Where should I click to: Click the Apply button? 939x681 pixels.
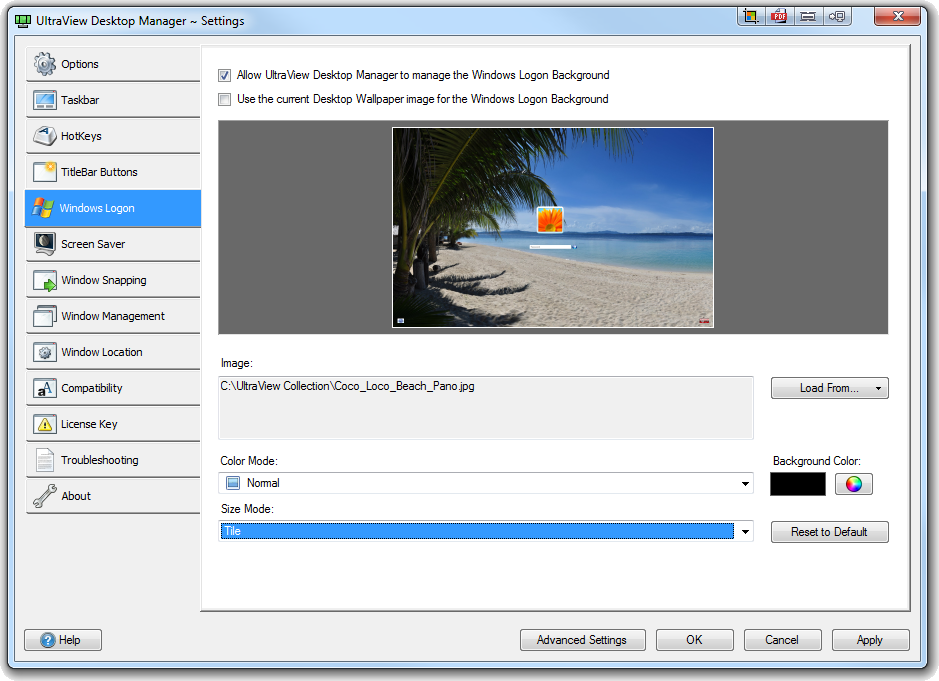pos(870,640)
